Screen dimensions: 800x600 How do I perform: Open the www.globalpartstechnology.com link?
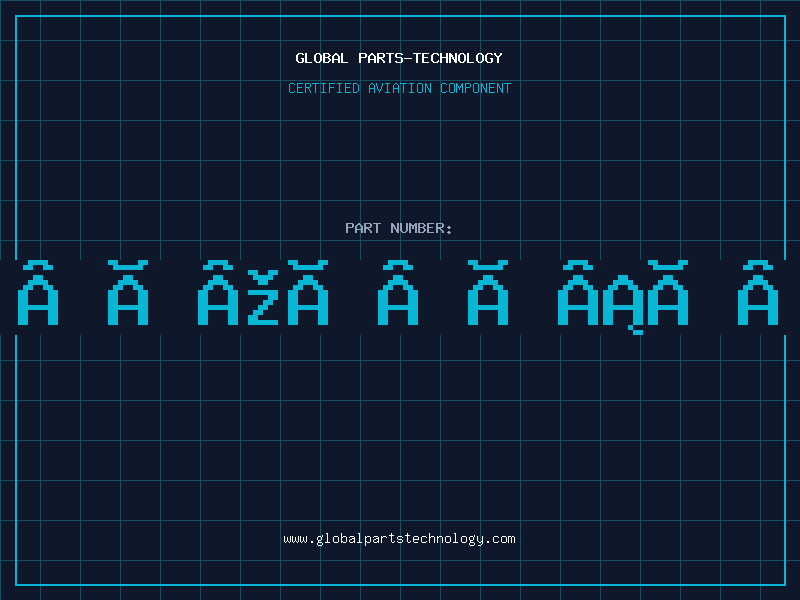pos(399,539)
